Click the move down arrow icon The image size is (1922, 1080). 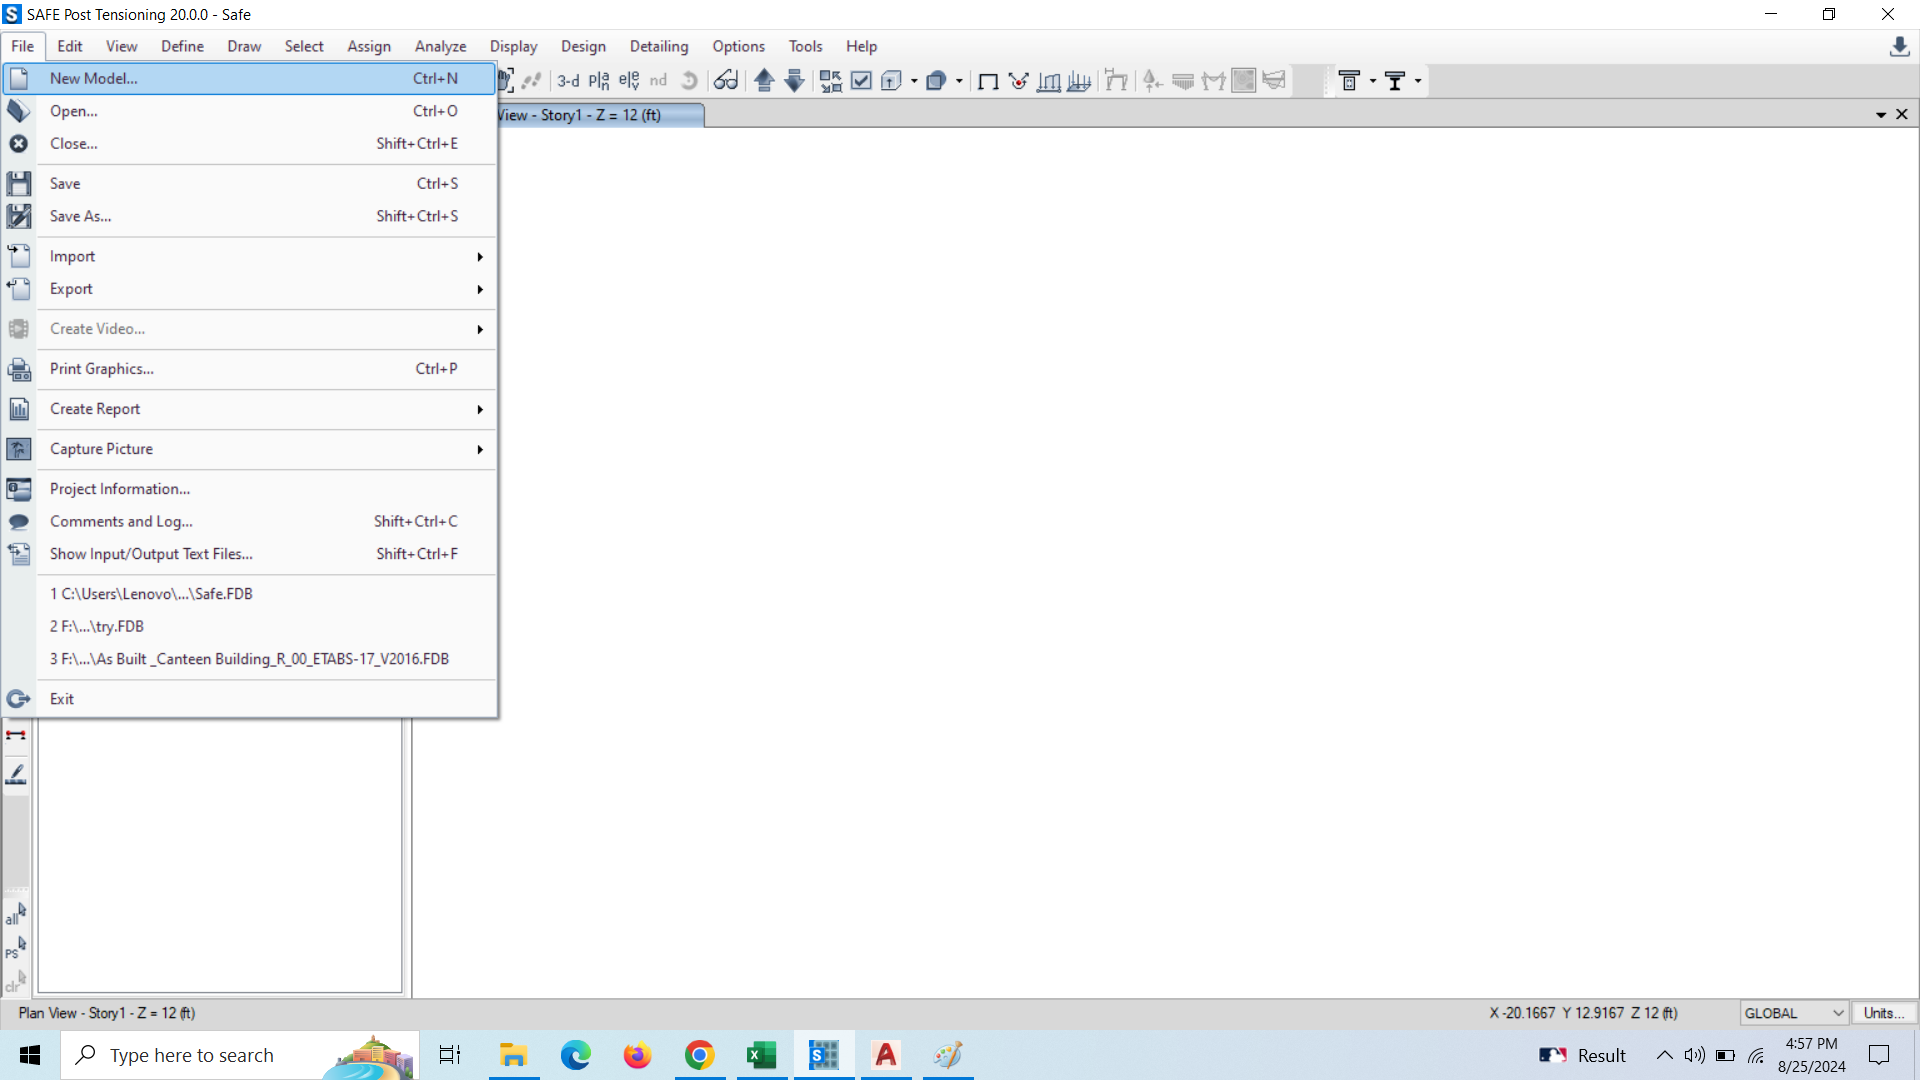(x=792, y=81)
